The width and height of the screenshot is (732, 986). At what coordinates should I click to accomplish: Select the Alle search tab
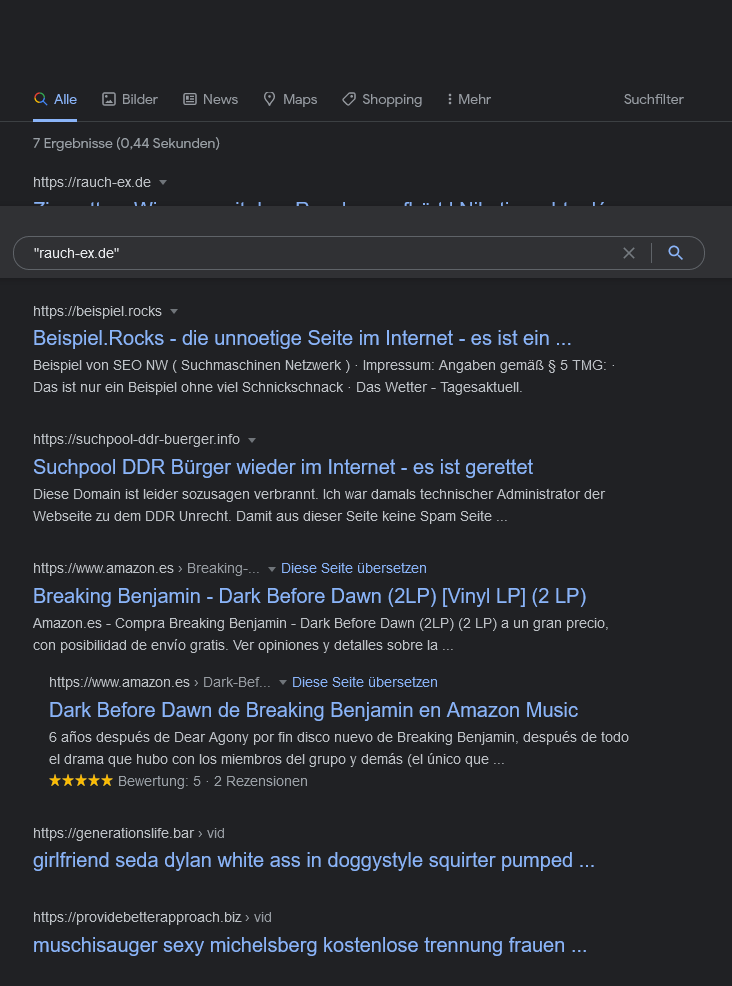click(x=55, y=99)
